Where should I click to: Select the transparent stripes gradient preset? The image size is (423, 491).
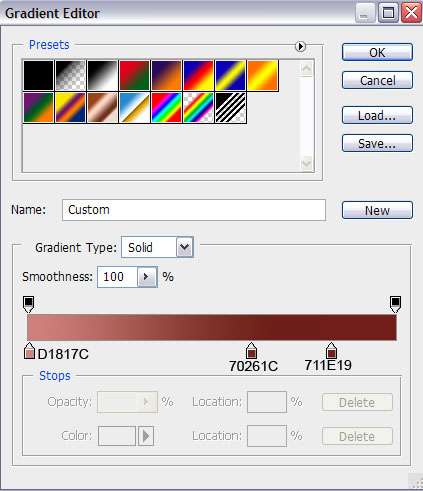pos(231,108)
